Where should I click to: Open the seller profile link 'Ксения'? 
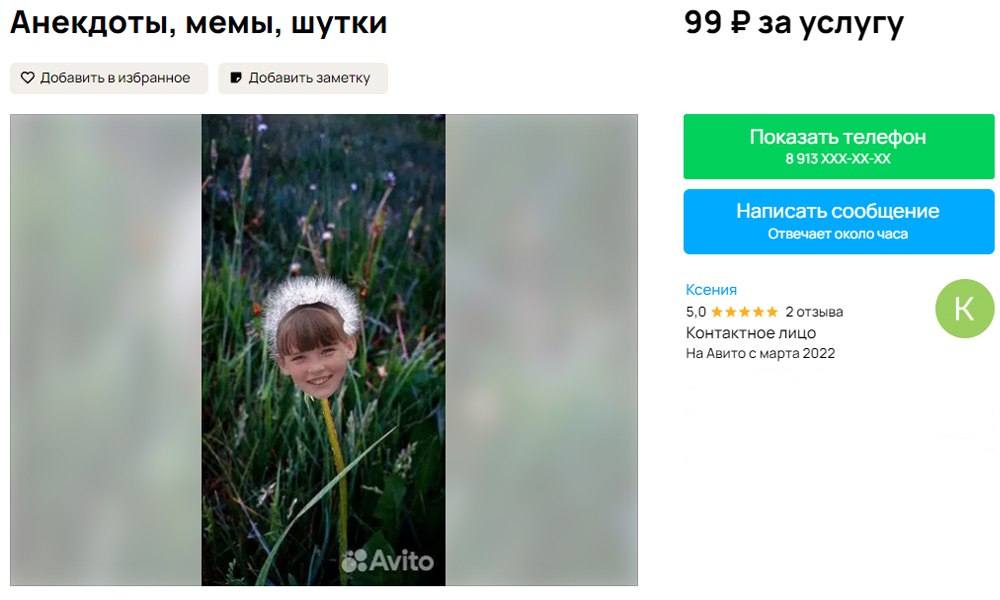click(711, 289)
